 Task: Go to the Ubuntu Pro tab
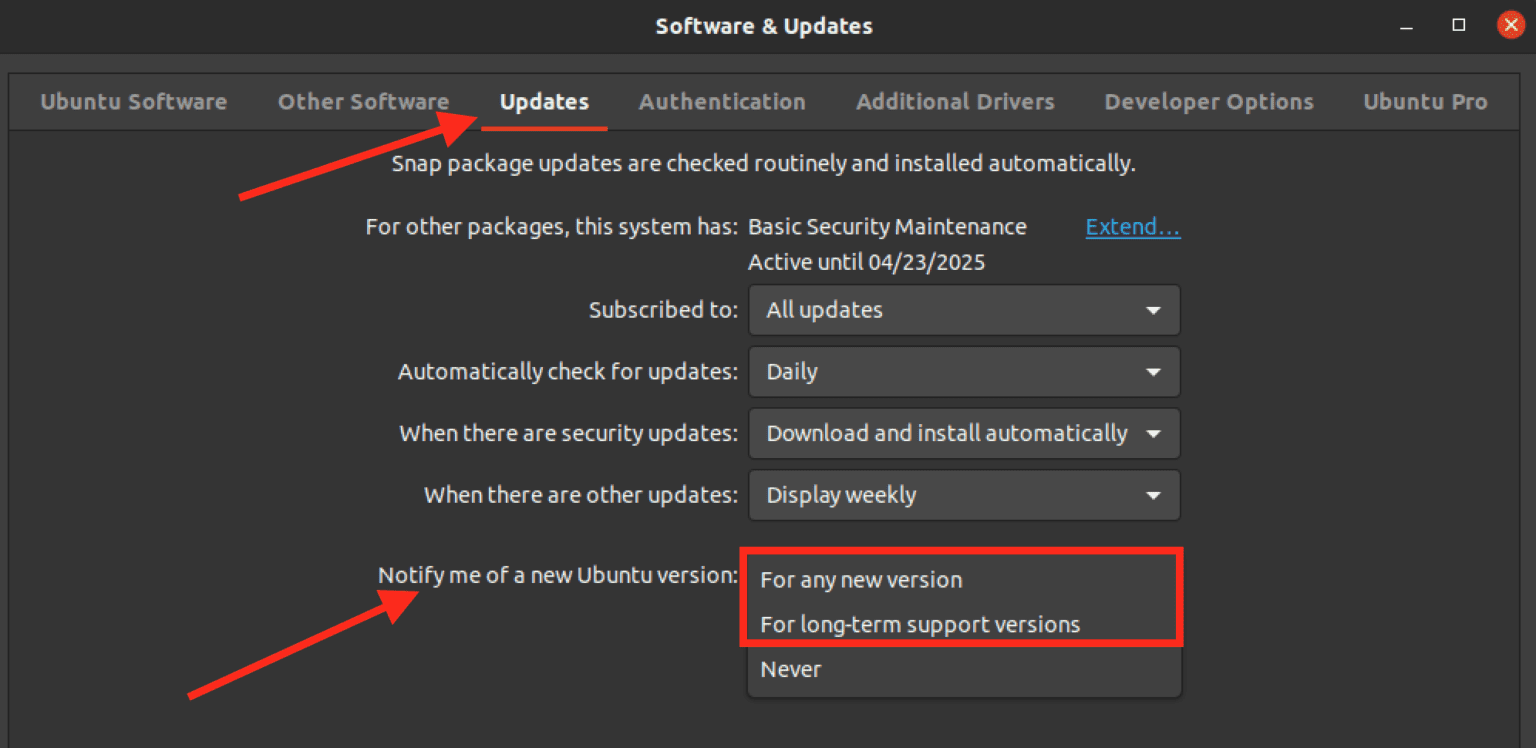[x=1425, y=101]
